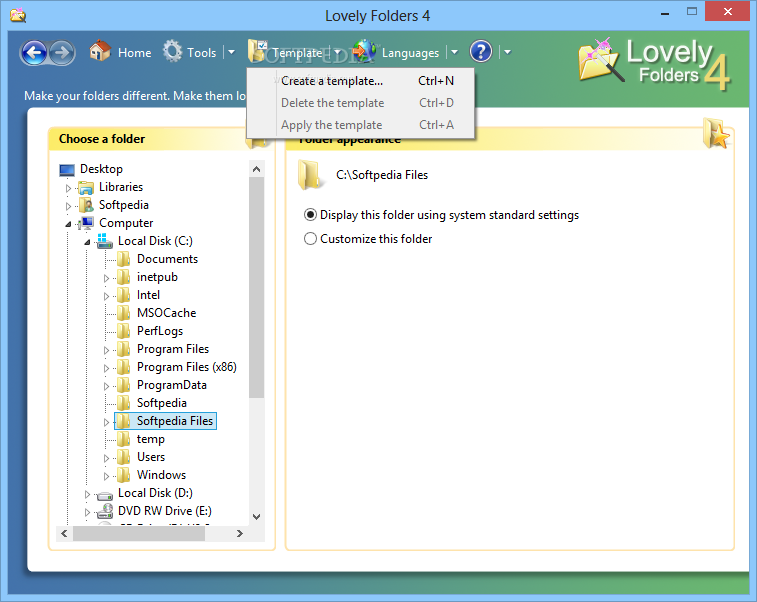Click the Tools toolbar label

click(201, 53)
